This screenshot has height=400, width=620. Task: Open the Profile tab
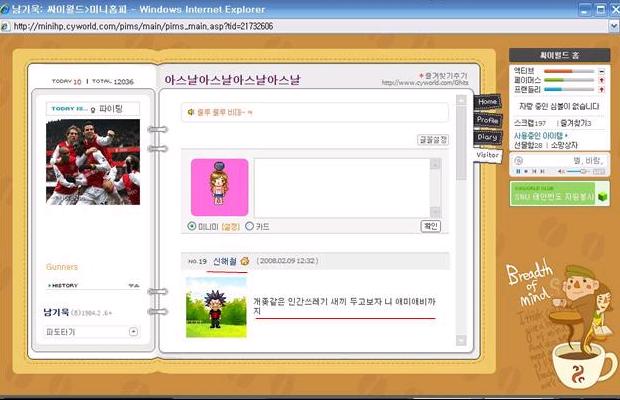point(488,120)
